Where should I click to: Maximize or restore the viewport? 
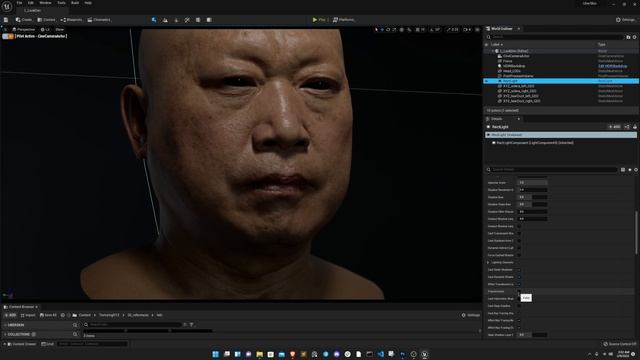click(x=477, y=29)
